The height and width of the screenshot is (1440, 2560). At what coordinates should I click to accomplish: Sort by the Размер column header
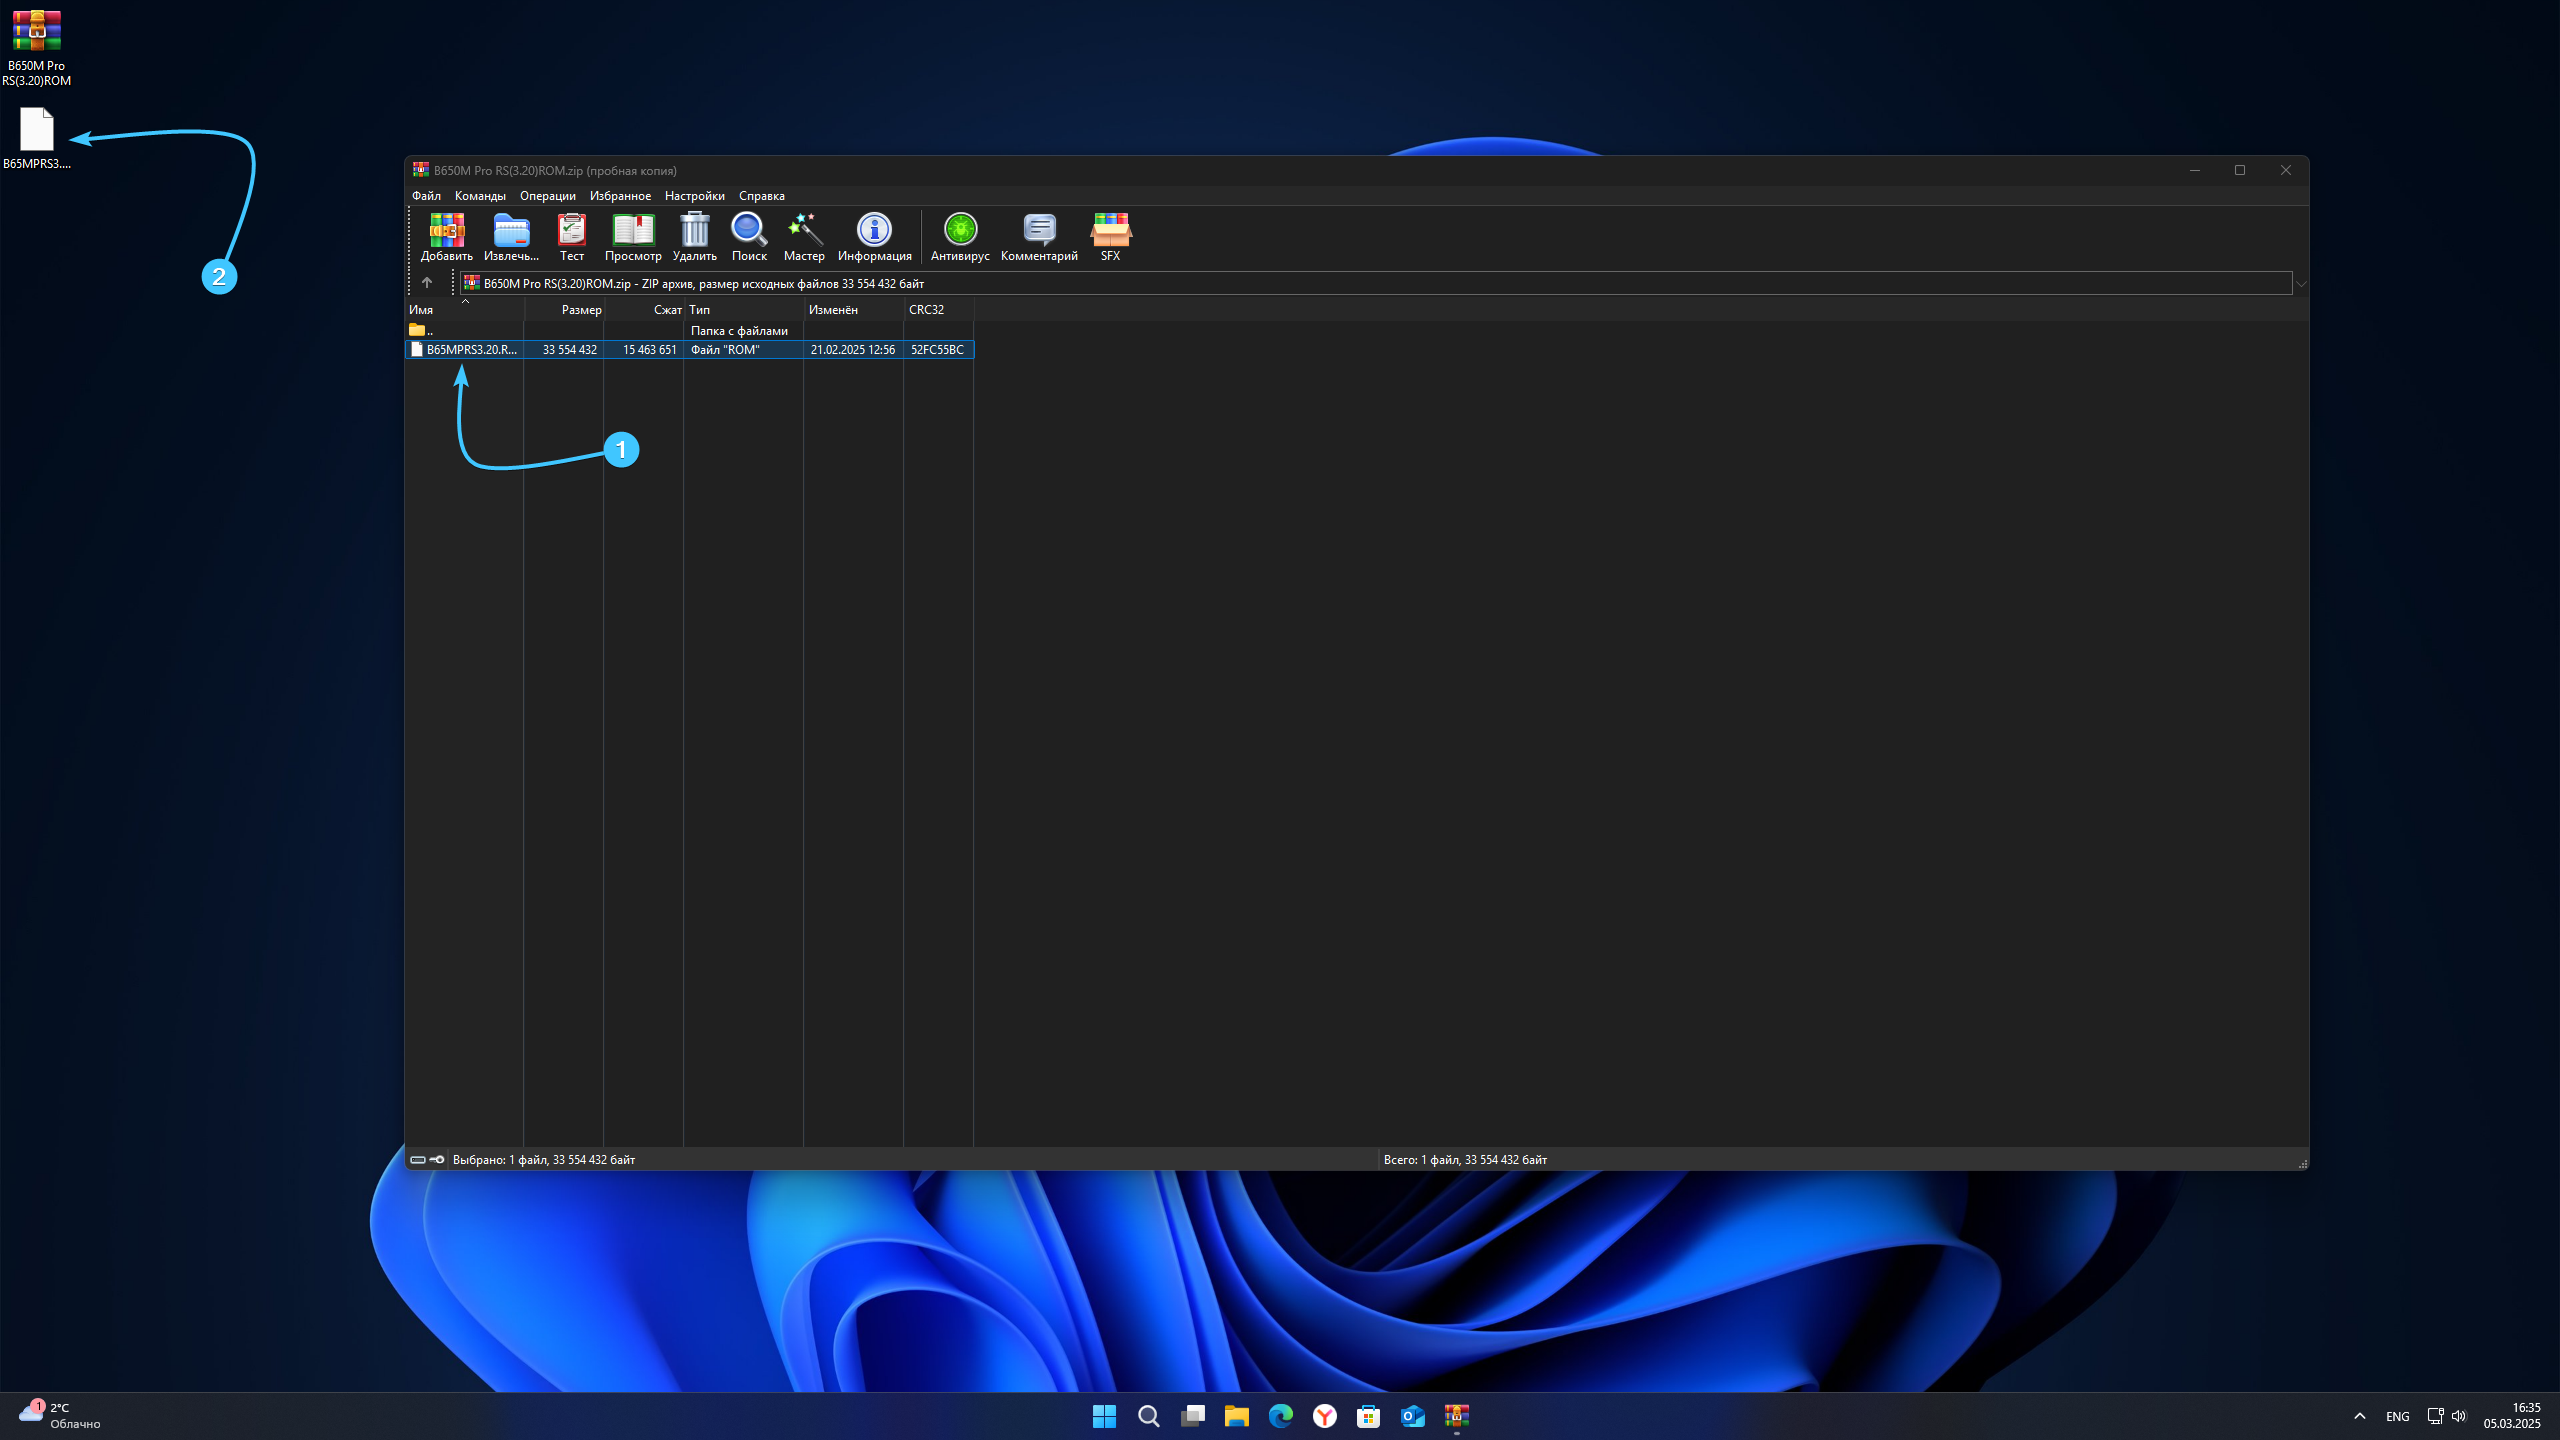pyautogui.click(x=564, y=310)
